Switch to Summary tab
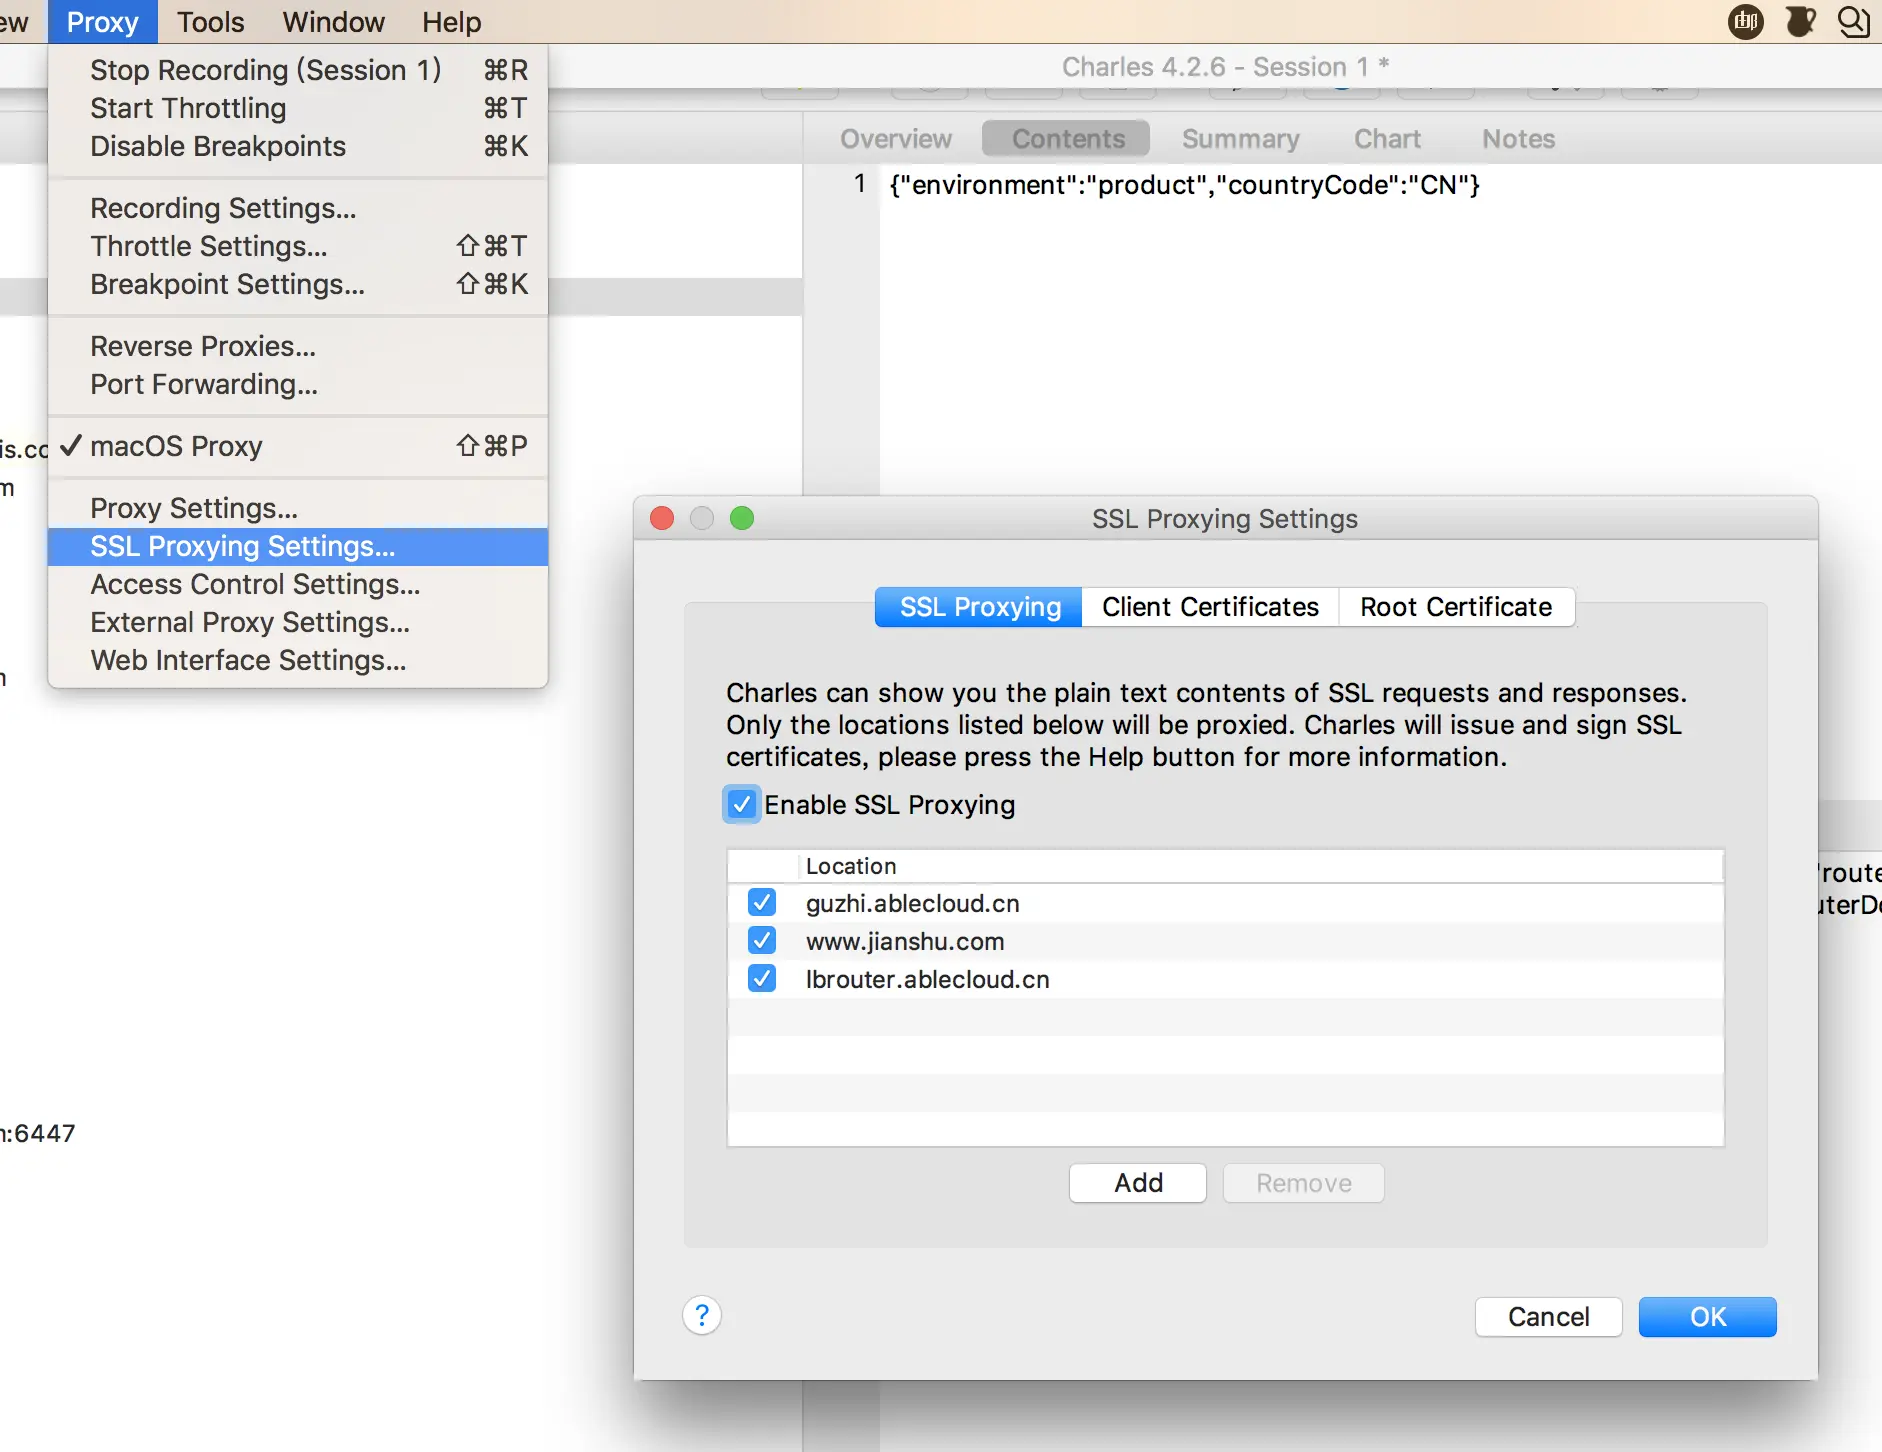 click(x=1240, y=139)
